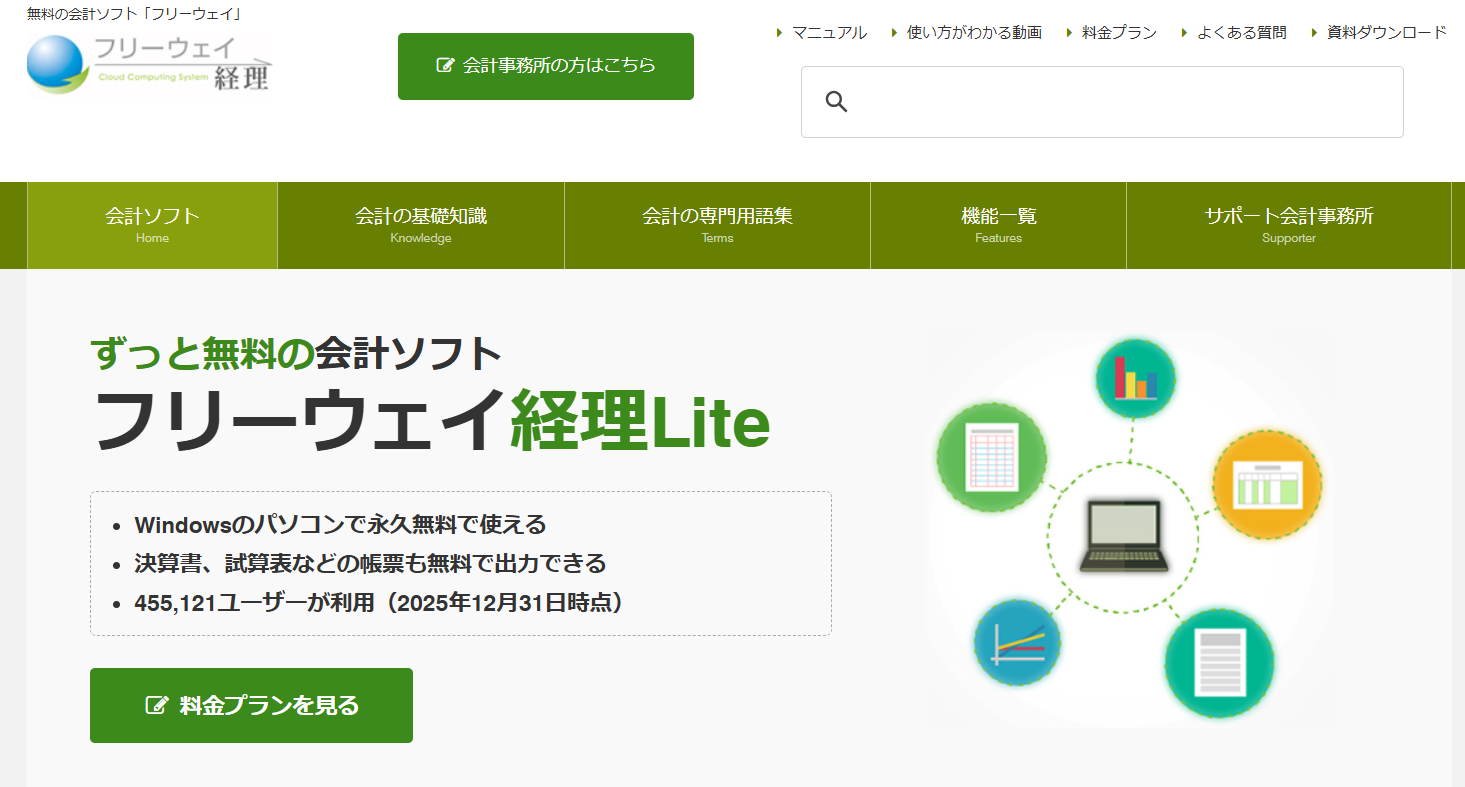Click the bar chart icon in illustration
Viewport: 1465px width, 787px height.
coord(1135,378)
